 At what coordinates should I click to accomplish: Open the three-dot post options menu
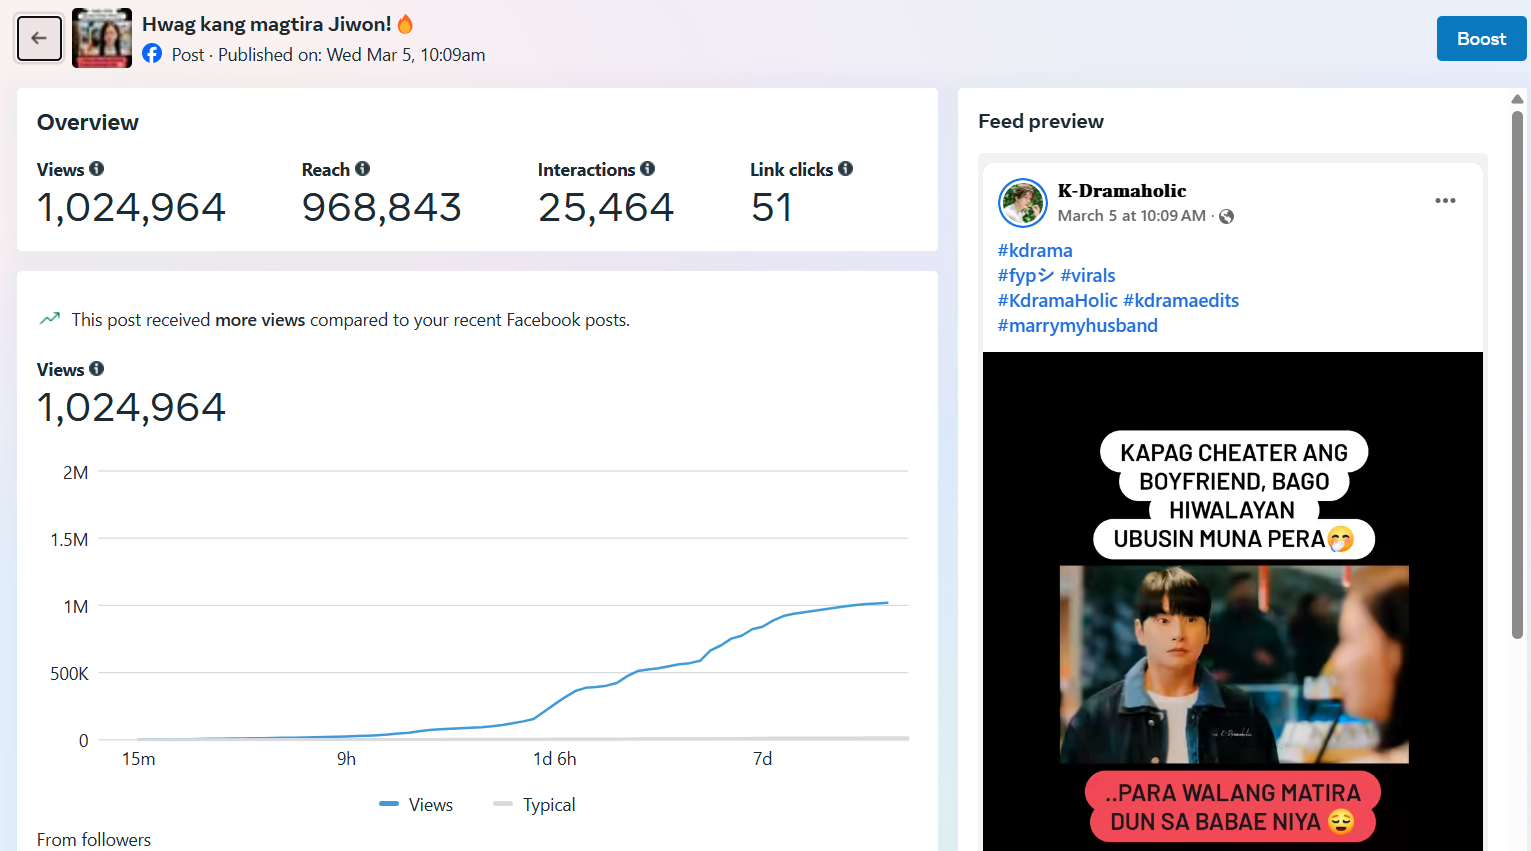pos(1445,201)
